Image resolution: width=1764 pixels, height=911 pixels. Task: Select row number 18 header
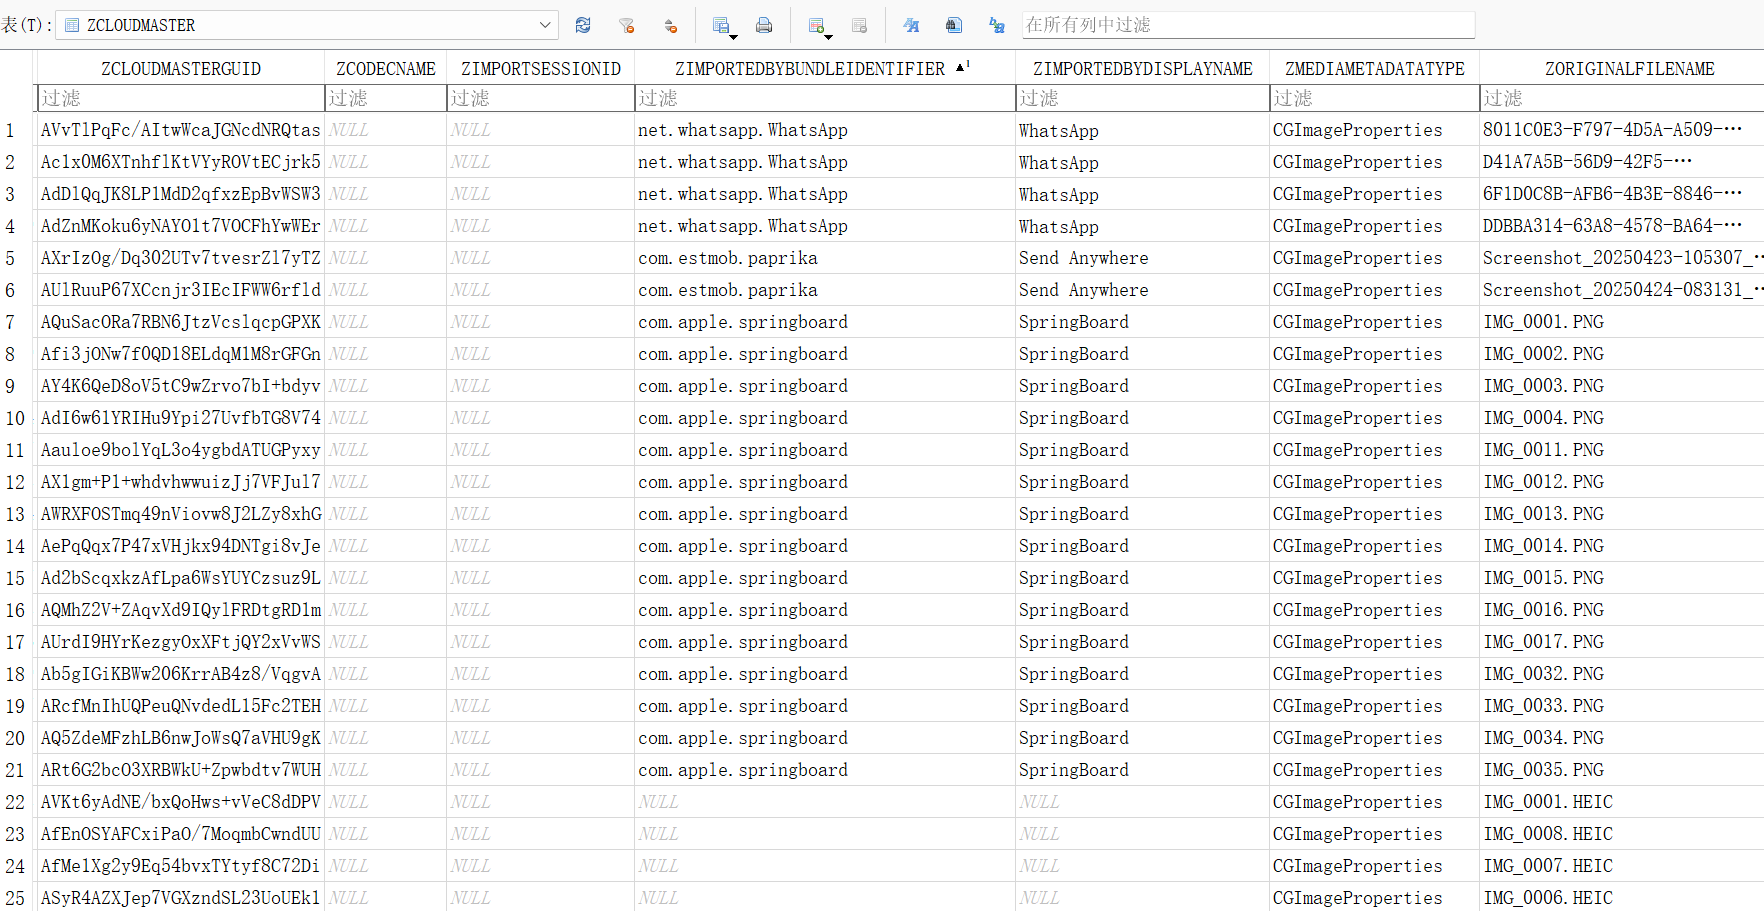coord(17,674)
